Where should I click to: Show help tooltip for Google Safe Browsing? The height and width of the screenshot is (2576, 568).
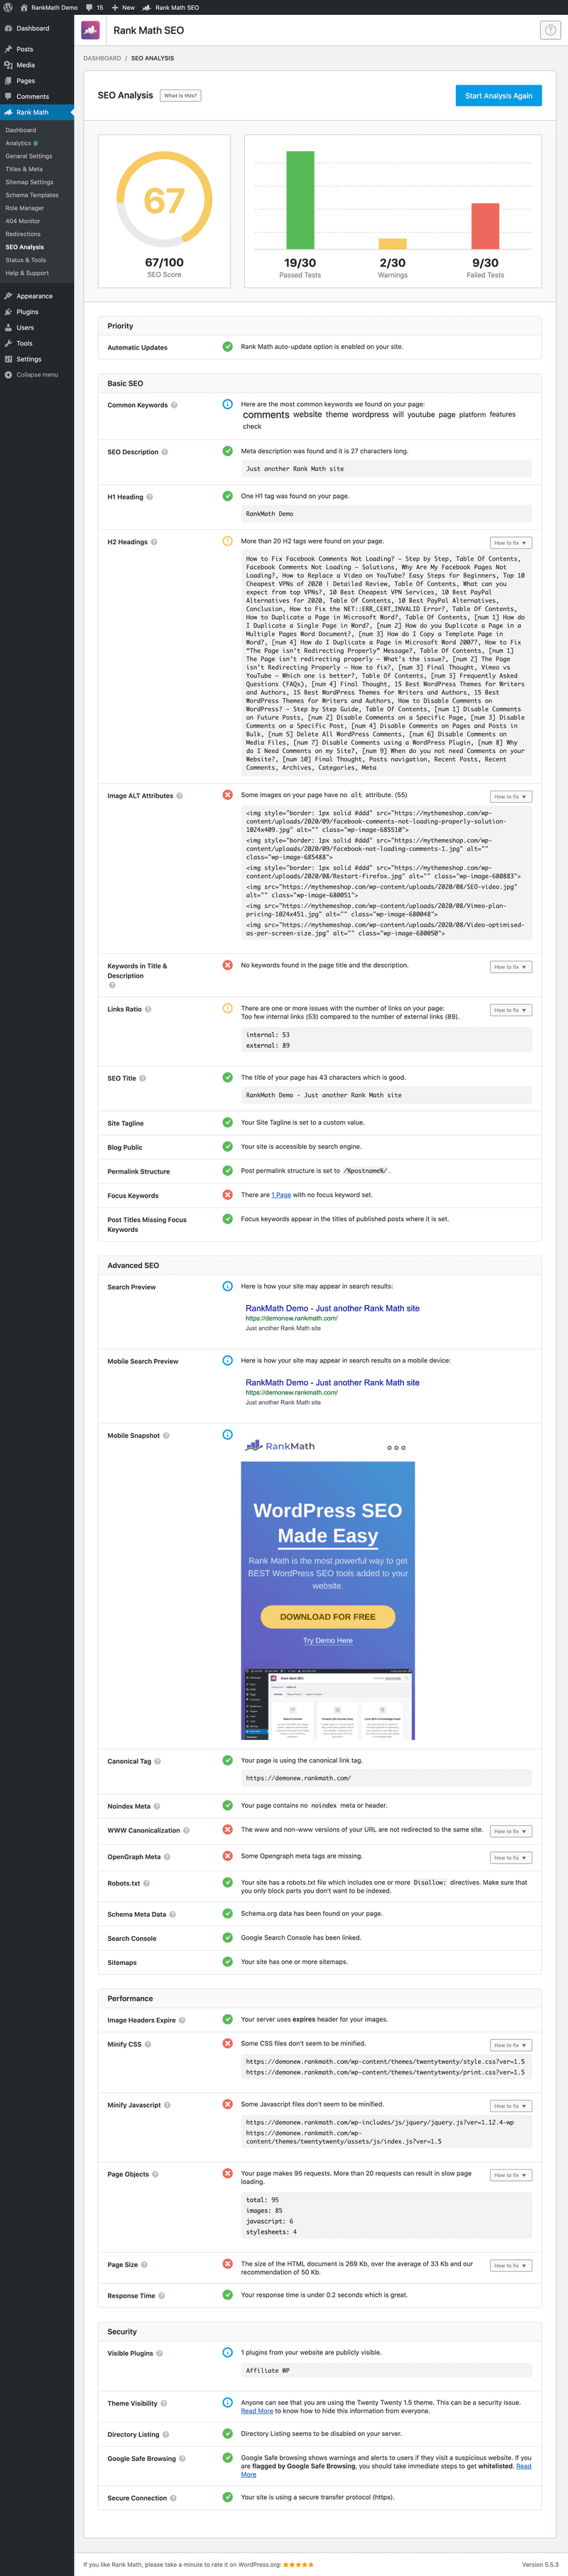point(182,2458)
